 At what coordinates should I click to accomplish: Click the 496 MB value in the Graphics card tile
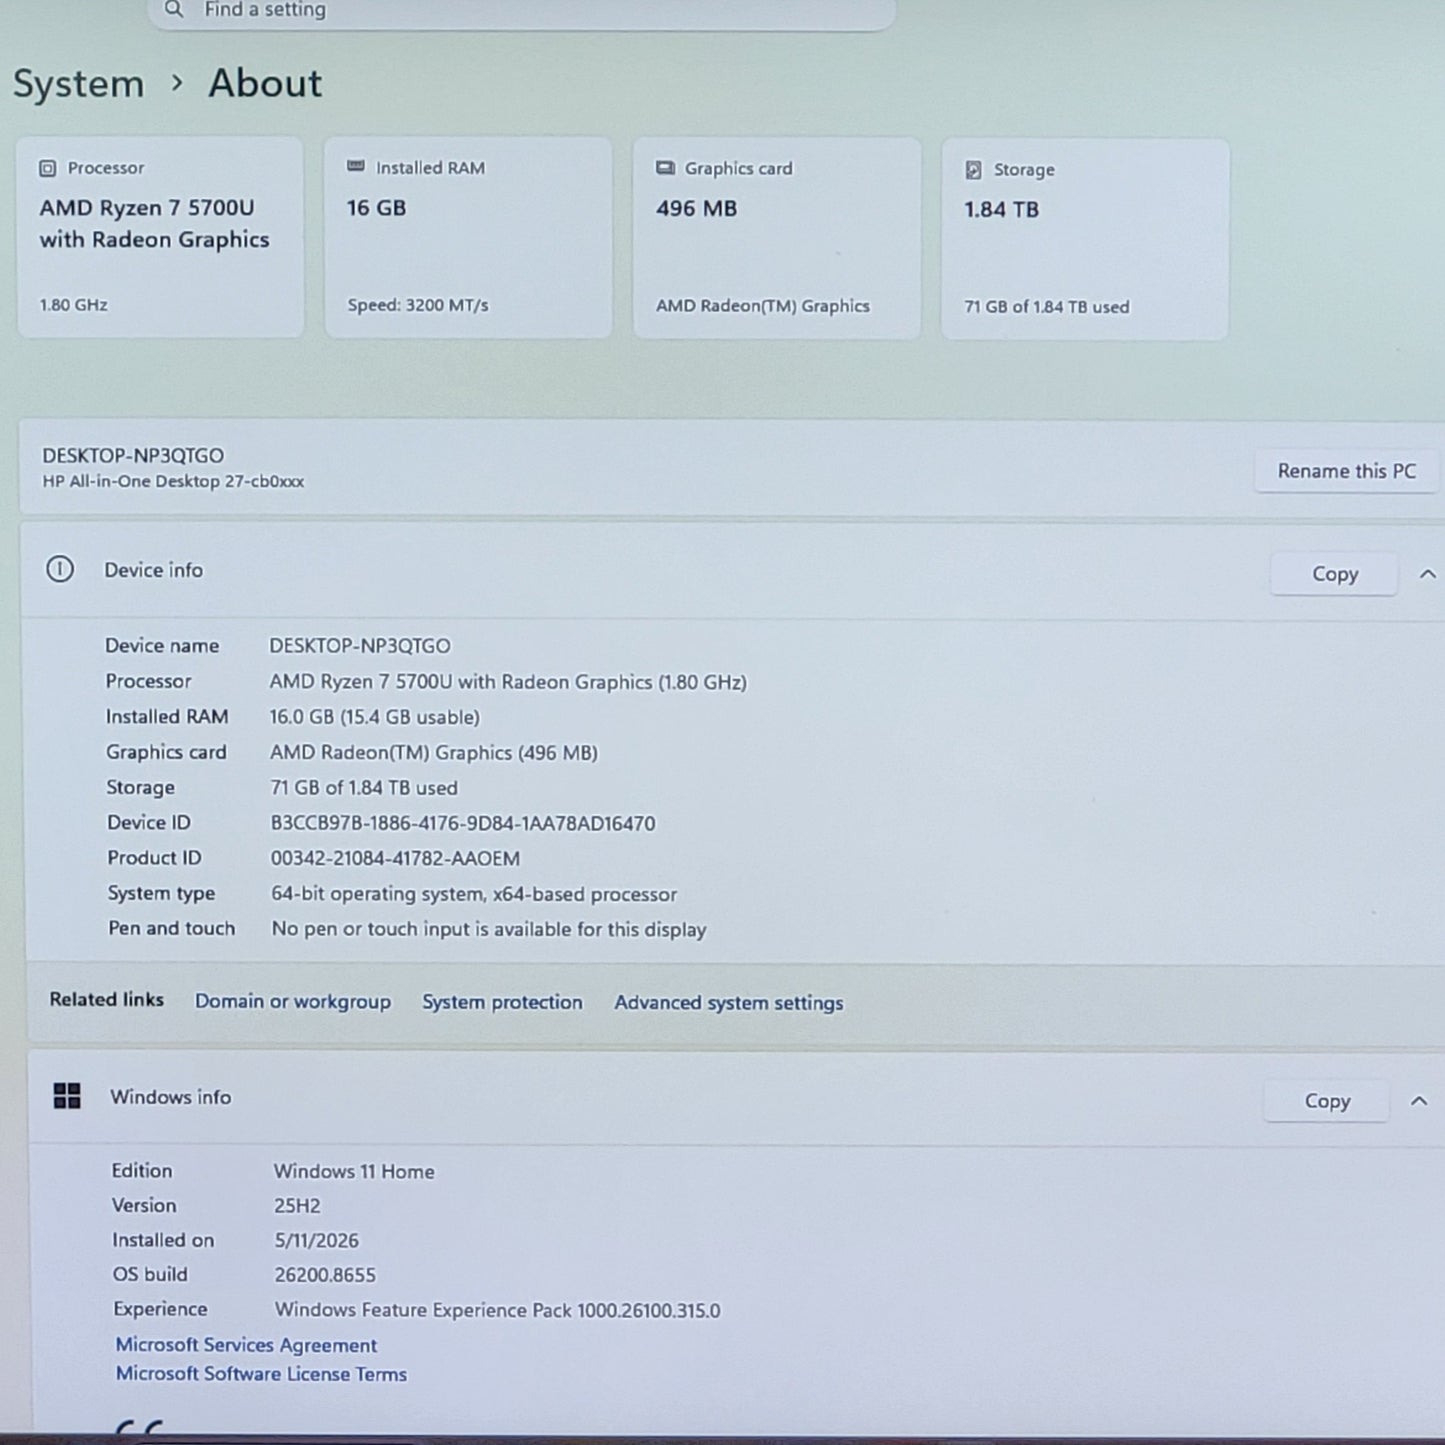[696, 209]
